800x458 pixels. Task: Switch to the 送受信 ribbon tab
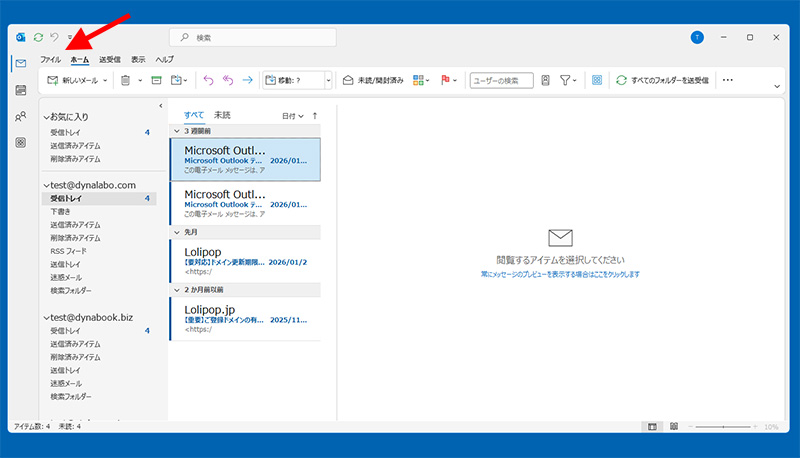tap(110, 60)
